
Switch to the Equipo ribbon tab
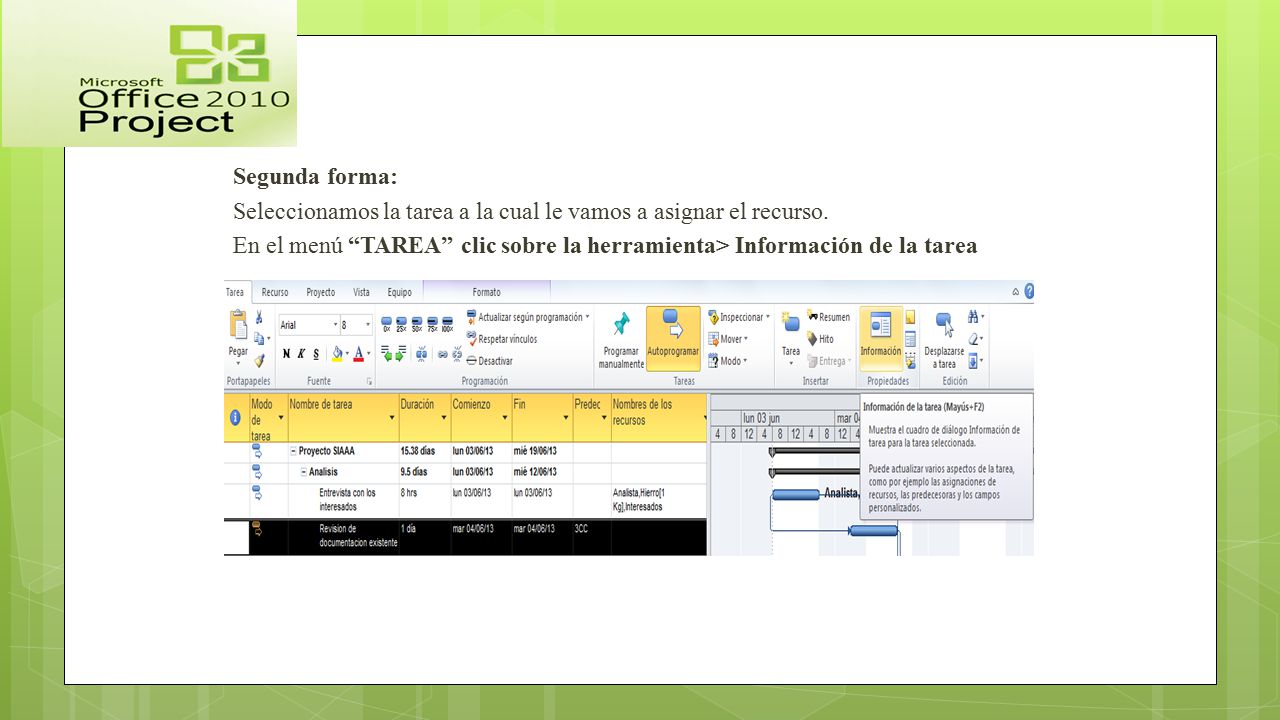point(400,292)
